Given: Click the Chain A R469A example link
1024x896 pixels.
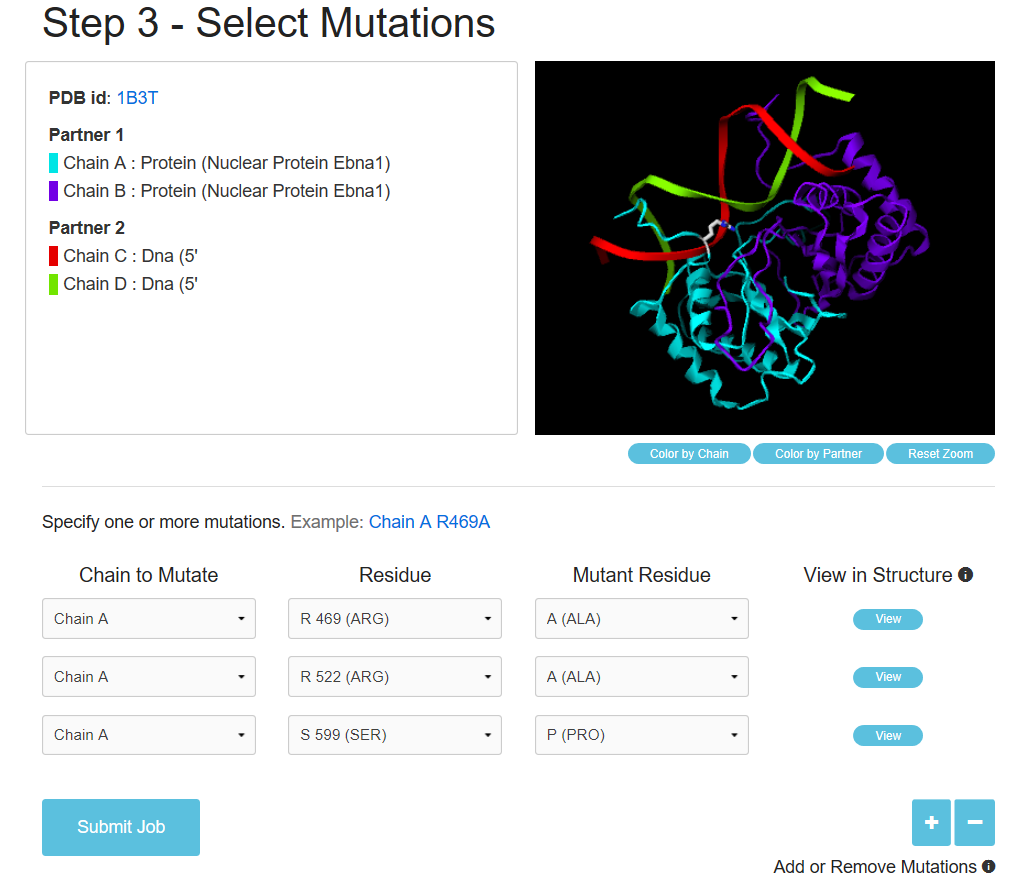Looking at the screenshot, I should (429, 522).
